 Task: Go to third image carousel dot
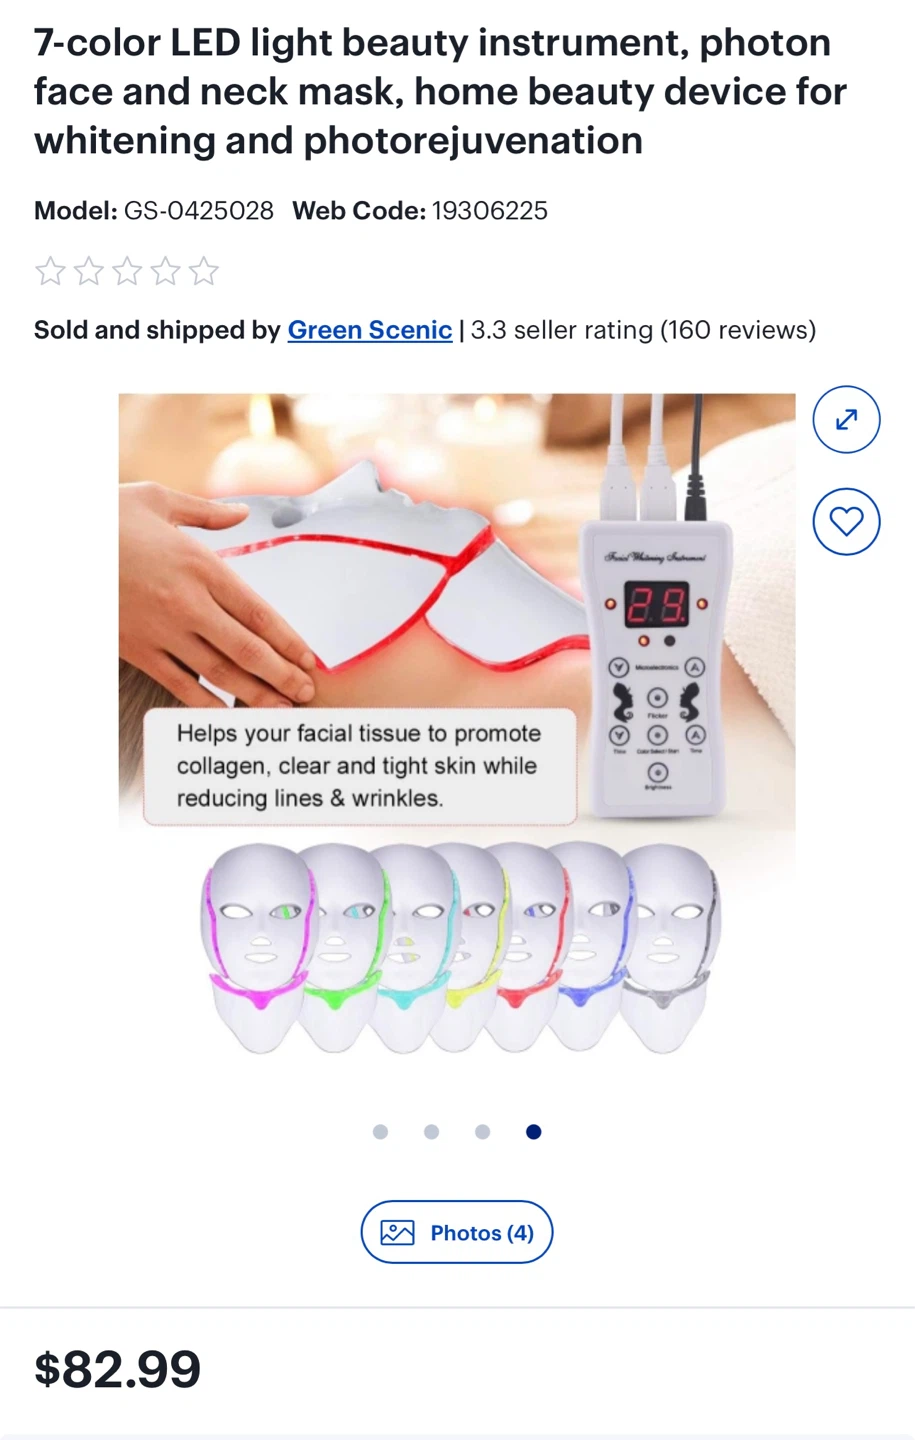(482, 1132)
